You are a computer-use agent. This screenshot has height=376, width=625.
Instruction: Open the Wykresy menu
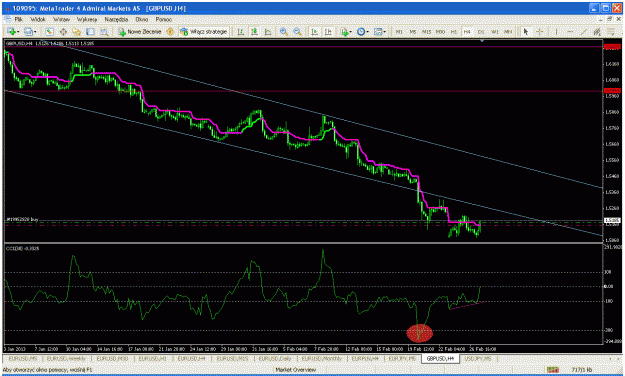pyautogui.click(x=87, y=19)
